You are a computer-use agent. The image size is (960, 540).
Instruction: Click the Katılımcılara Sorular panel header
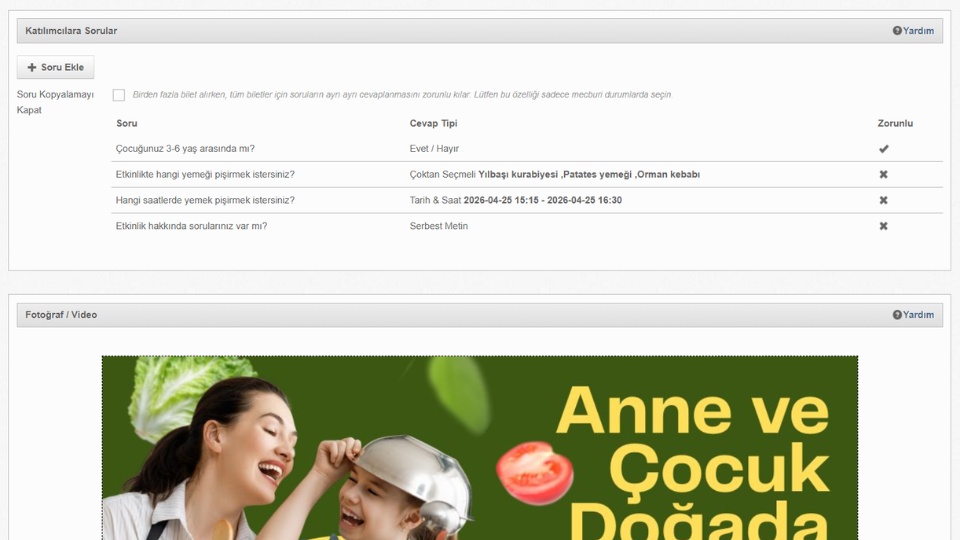click(x=71, y=31)
